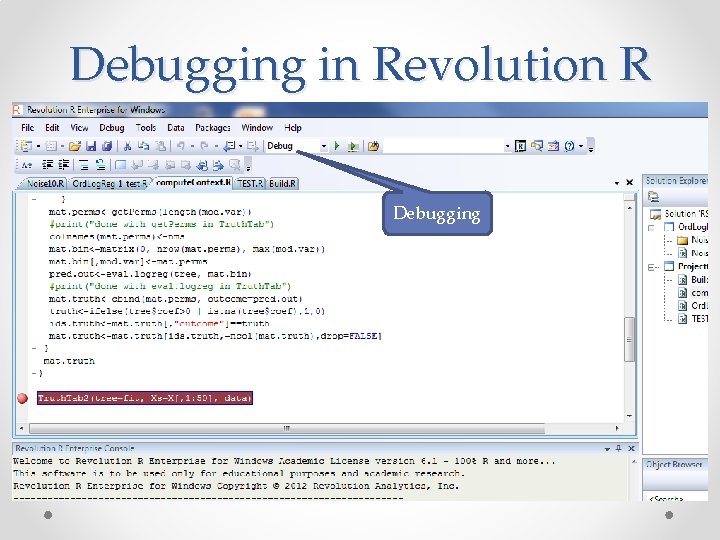Click the editor vertical scrollbar thumb
The width and height of the screenshot is (720, 540).
pos(629,339)
